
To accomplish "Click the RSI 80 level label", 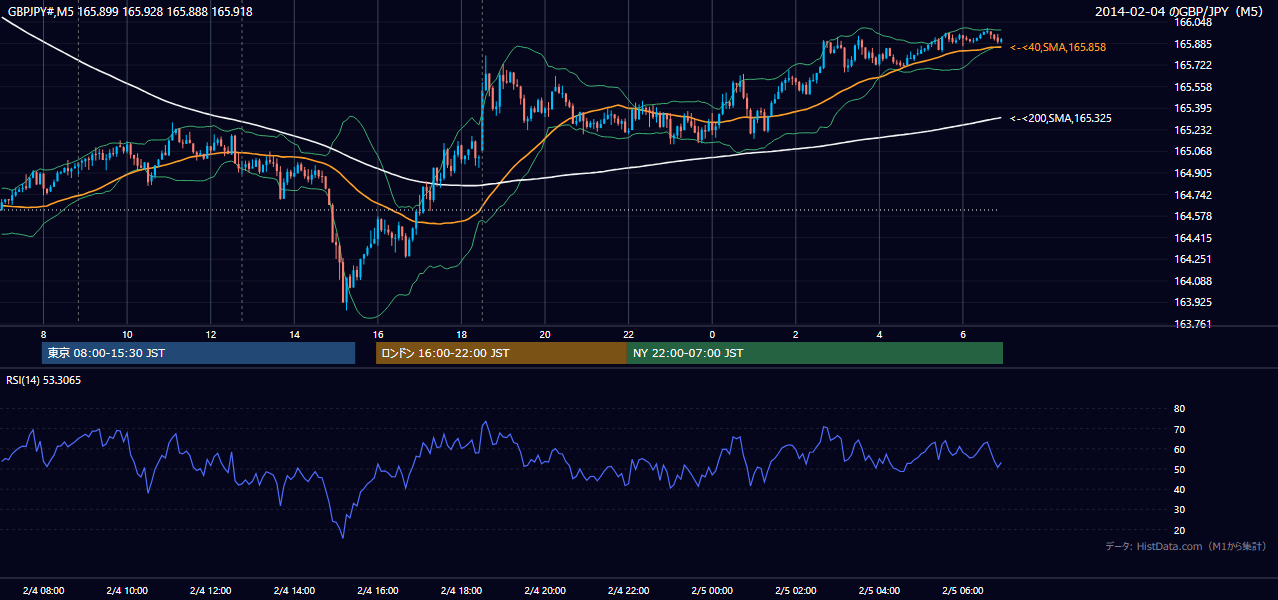I will coord(1179,409).
